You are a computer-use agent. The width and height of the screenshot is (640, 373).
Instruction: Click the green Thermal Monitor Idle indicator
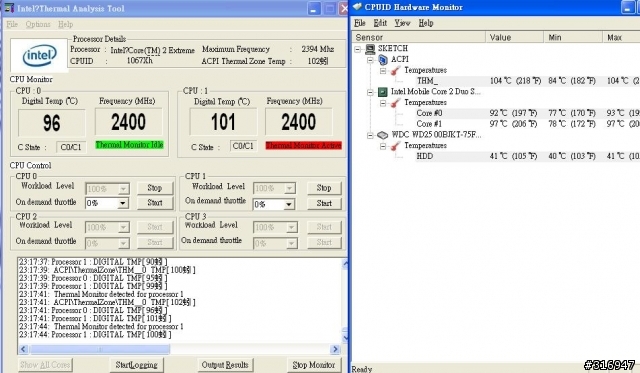pos(129,145)
